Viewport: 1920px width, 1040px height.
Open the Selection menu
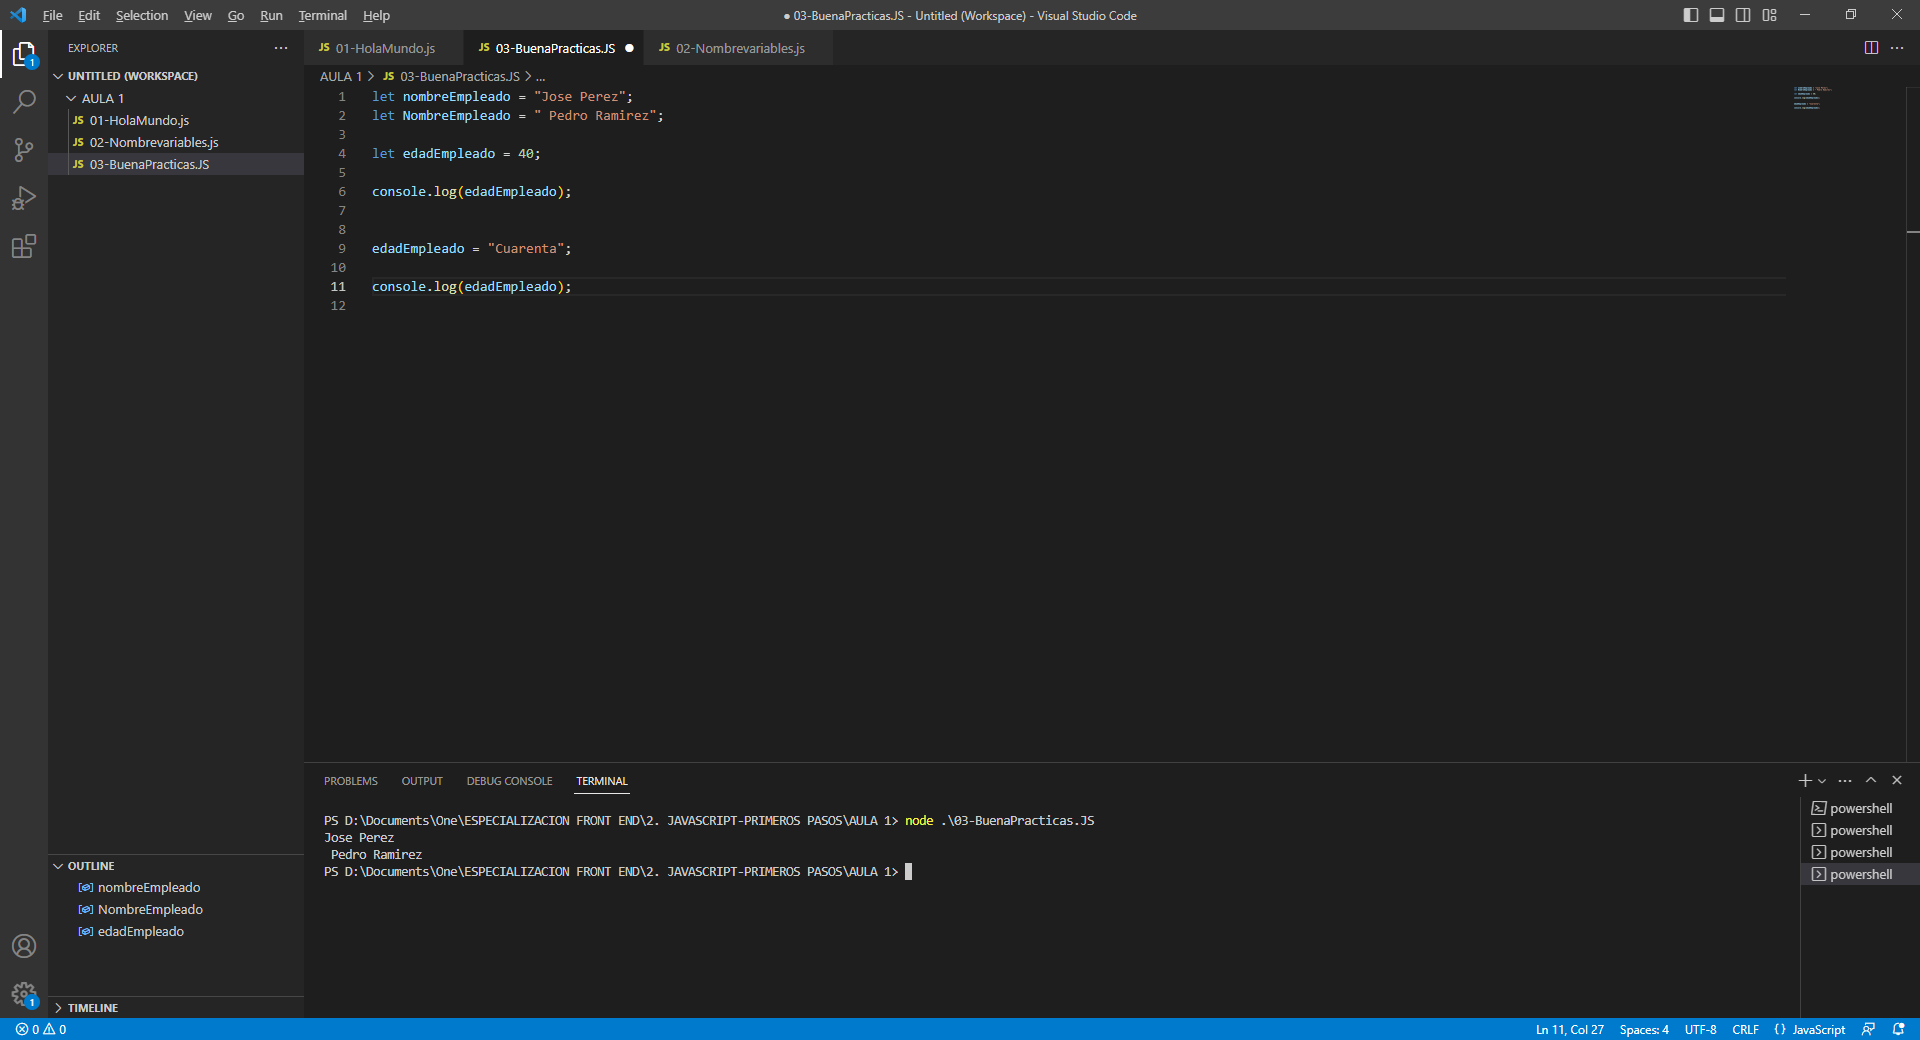point(142,15)
